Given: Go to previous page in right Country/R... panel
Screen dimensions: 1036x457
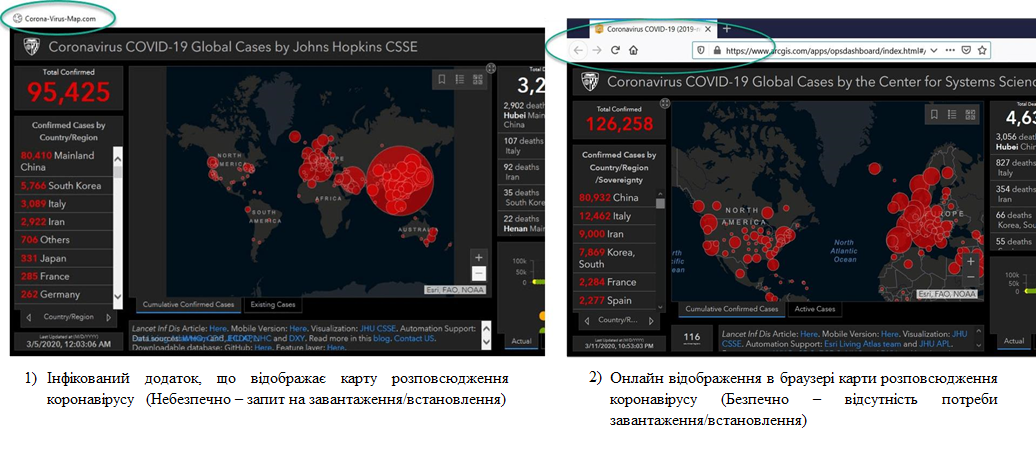Looking at the screenshot, I should 584,320.
